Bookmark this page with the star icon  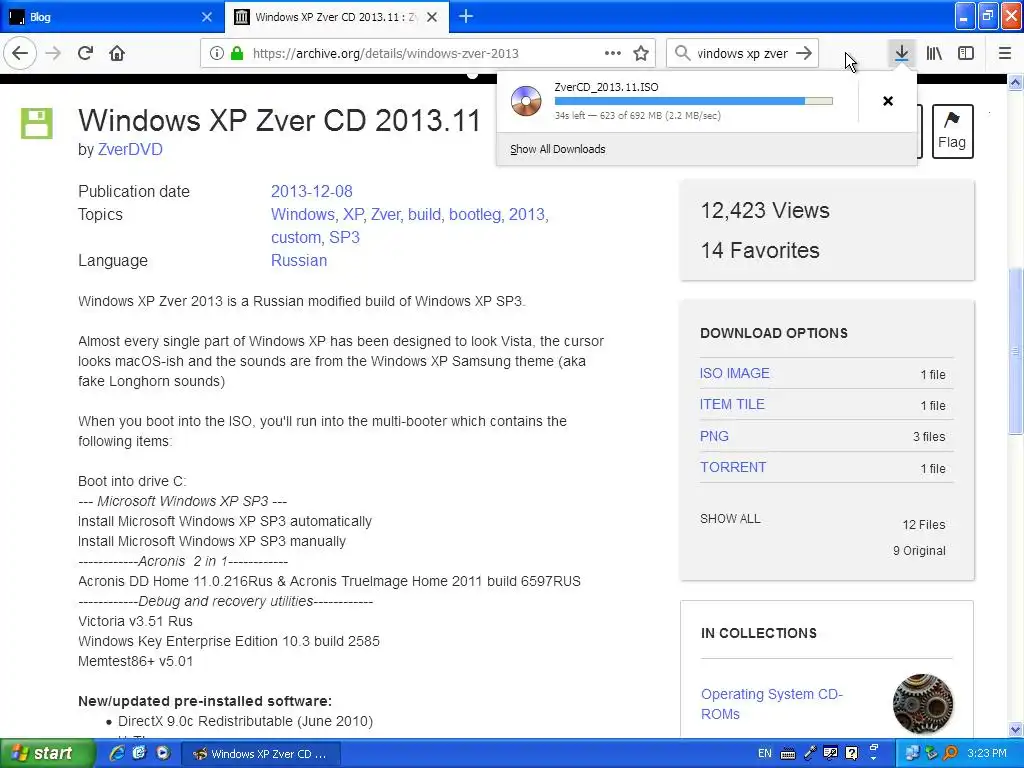[x=641, y=54]
